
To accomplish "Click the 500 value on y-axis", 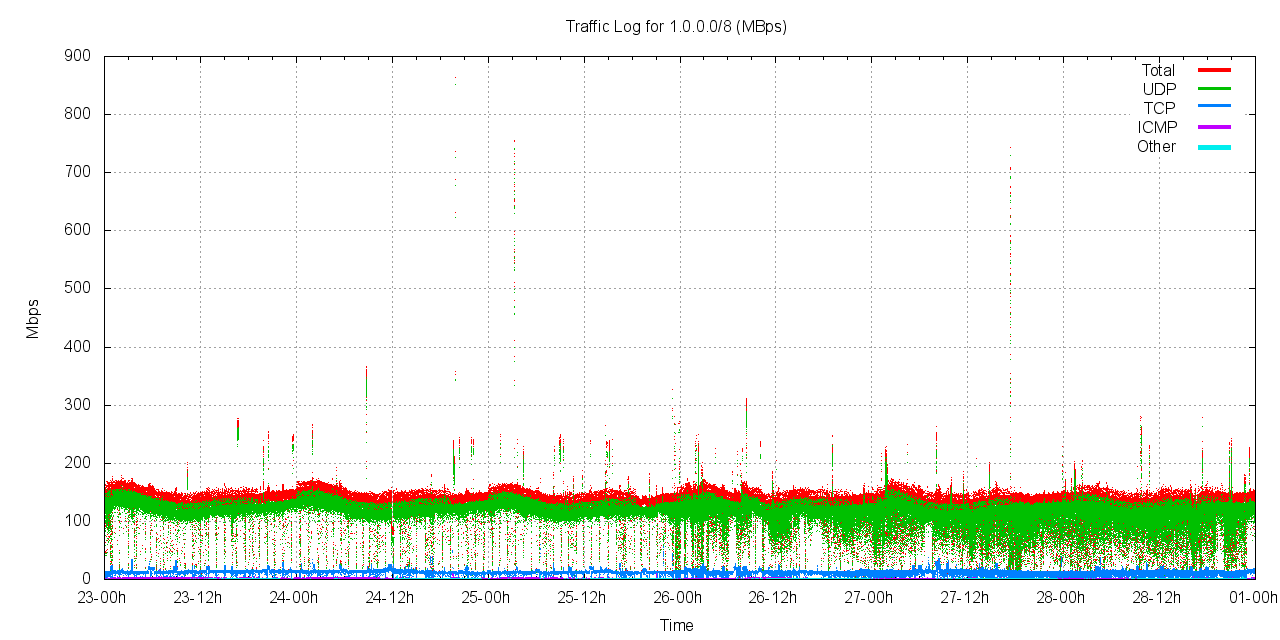I will point(77,289).
